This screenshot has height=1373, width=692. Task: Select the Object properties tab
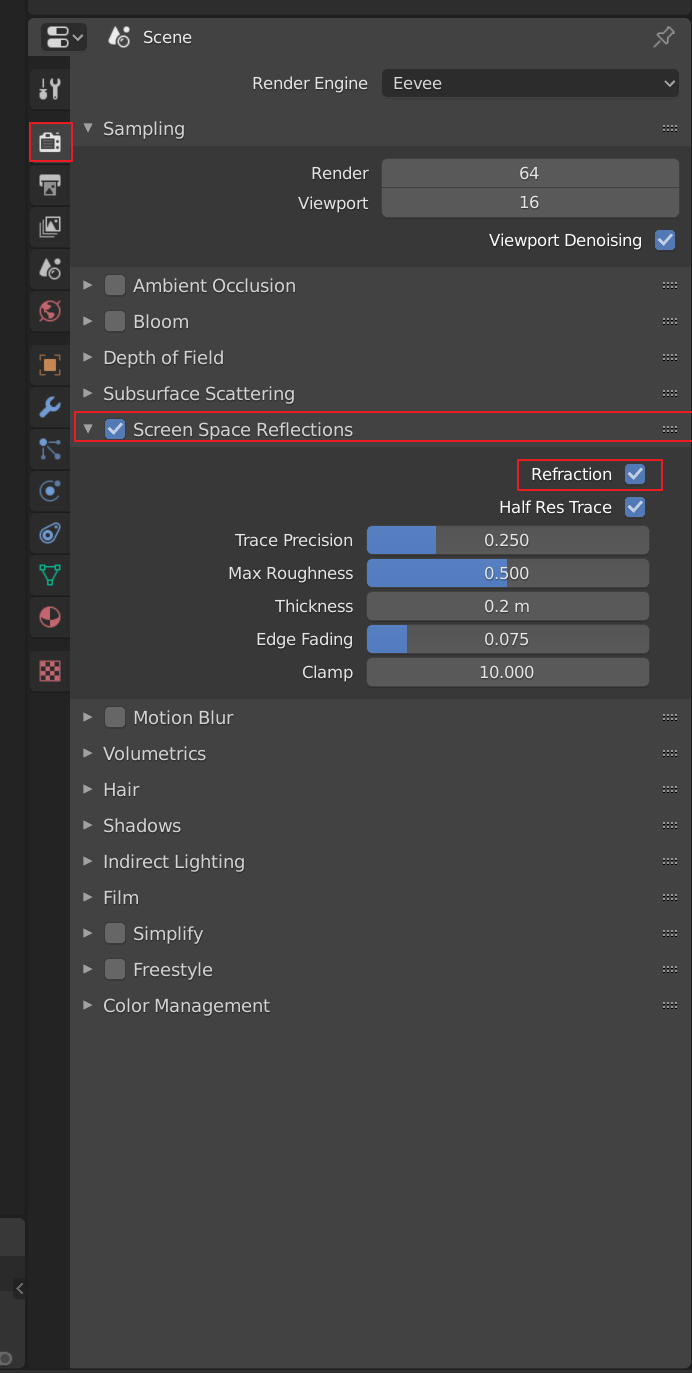pyautogui.click(x=50, y=364)
